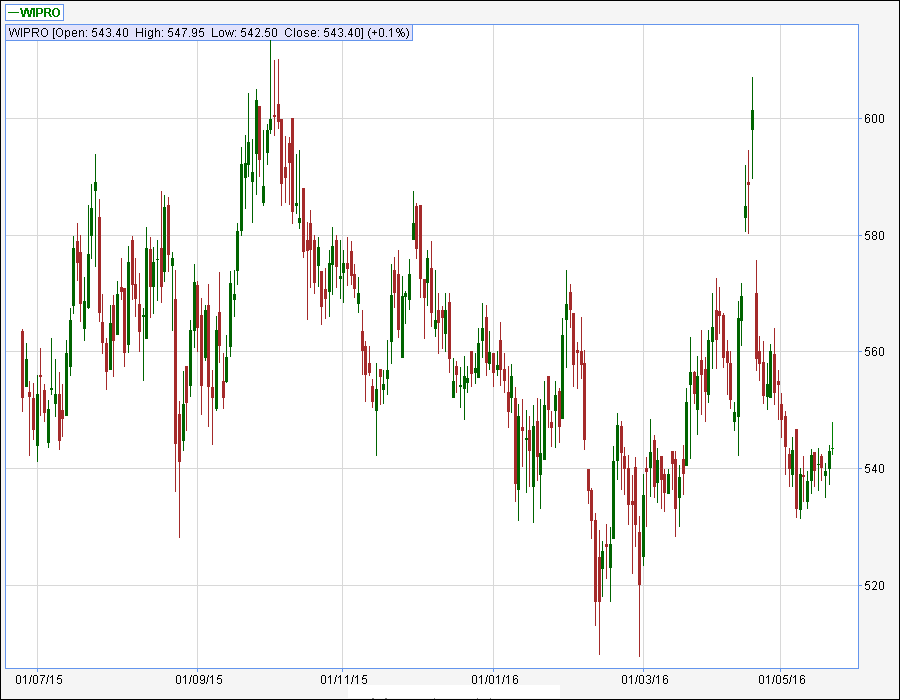Select the 600 price axis label

pos(874,119)
